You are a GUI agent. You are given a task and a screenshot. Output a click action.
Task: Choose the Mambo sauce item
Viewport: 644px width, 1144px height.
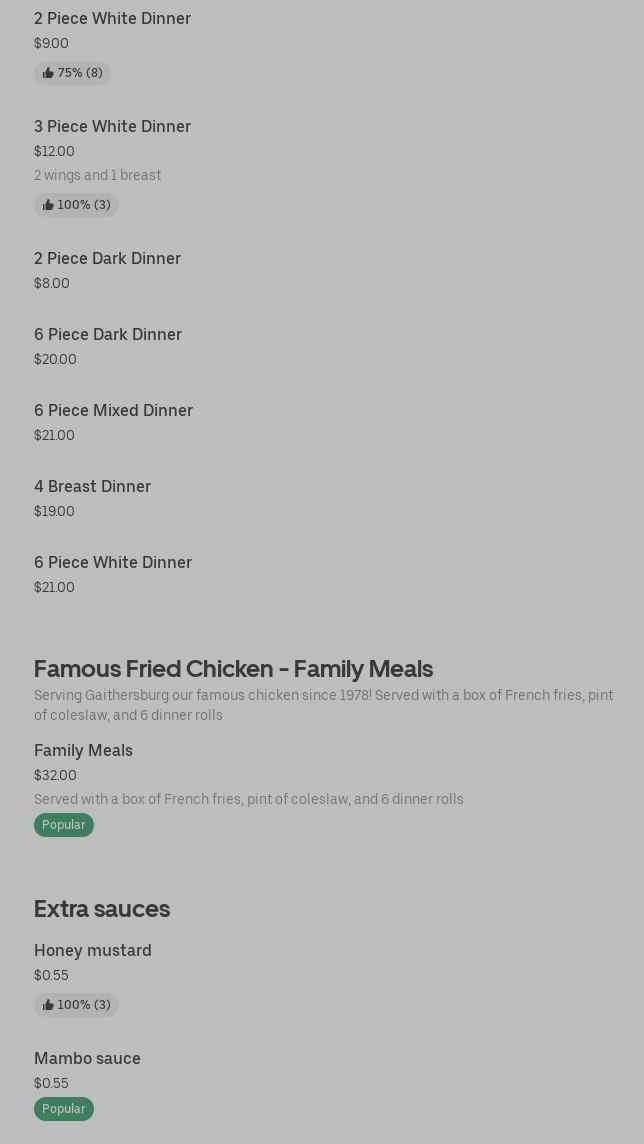click(x=87, y=1058)
